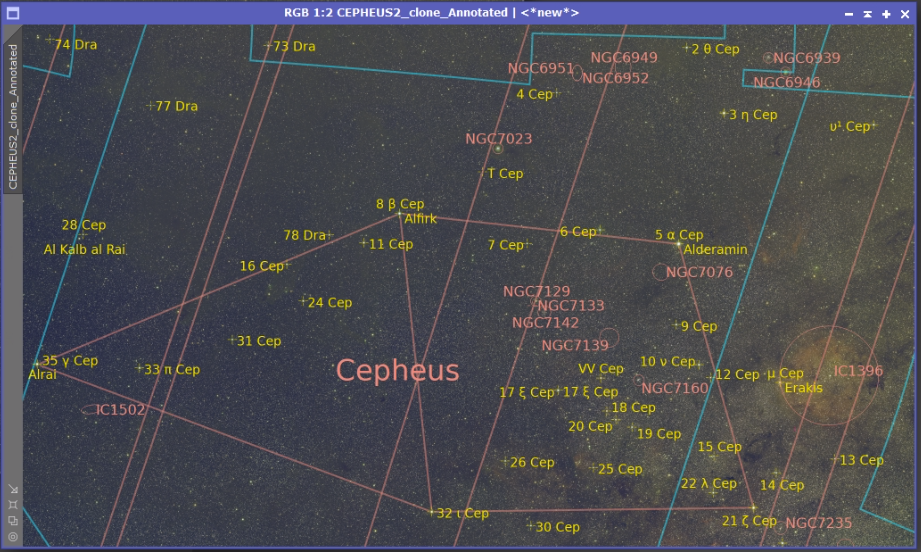Screen dimensions: 921x552
Task: Maximize the window with the plus button
Action: 886,14
